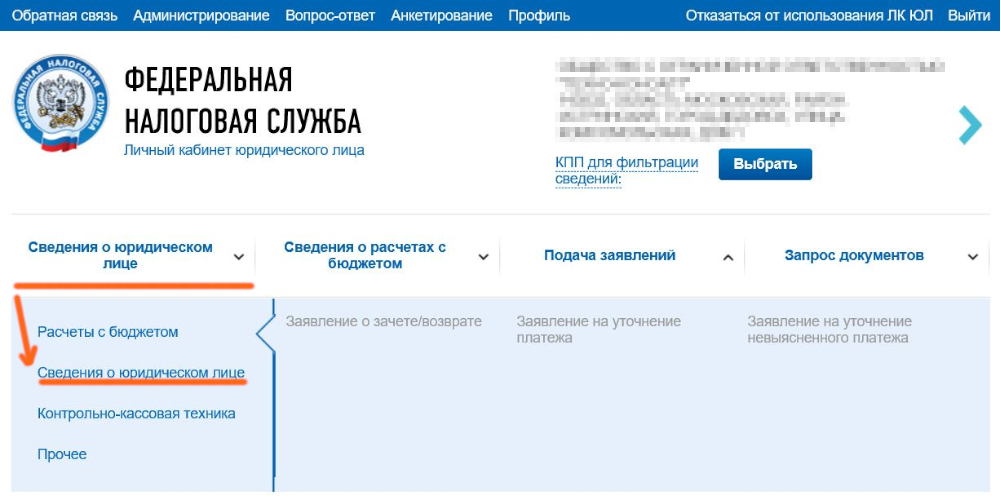
Task: Click the КПП для фильтрации сведений link
Action: click(x=626, y=171)
